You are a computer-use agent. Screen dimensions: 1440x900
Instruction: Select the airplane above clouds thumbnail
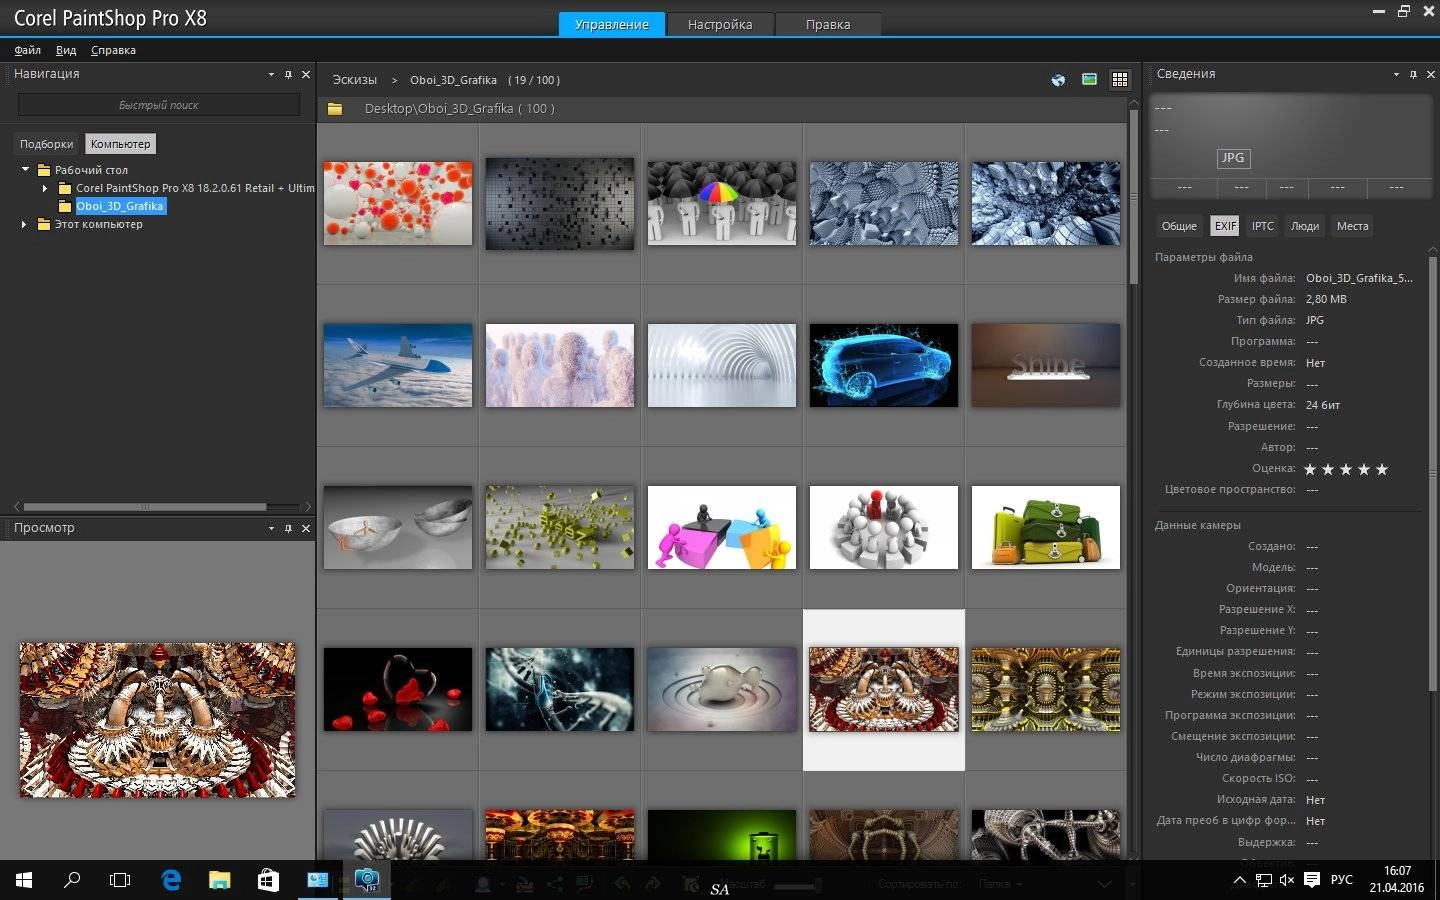pyautogui.click(x=398, y=365)
